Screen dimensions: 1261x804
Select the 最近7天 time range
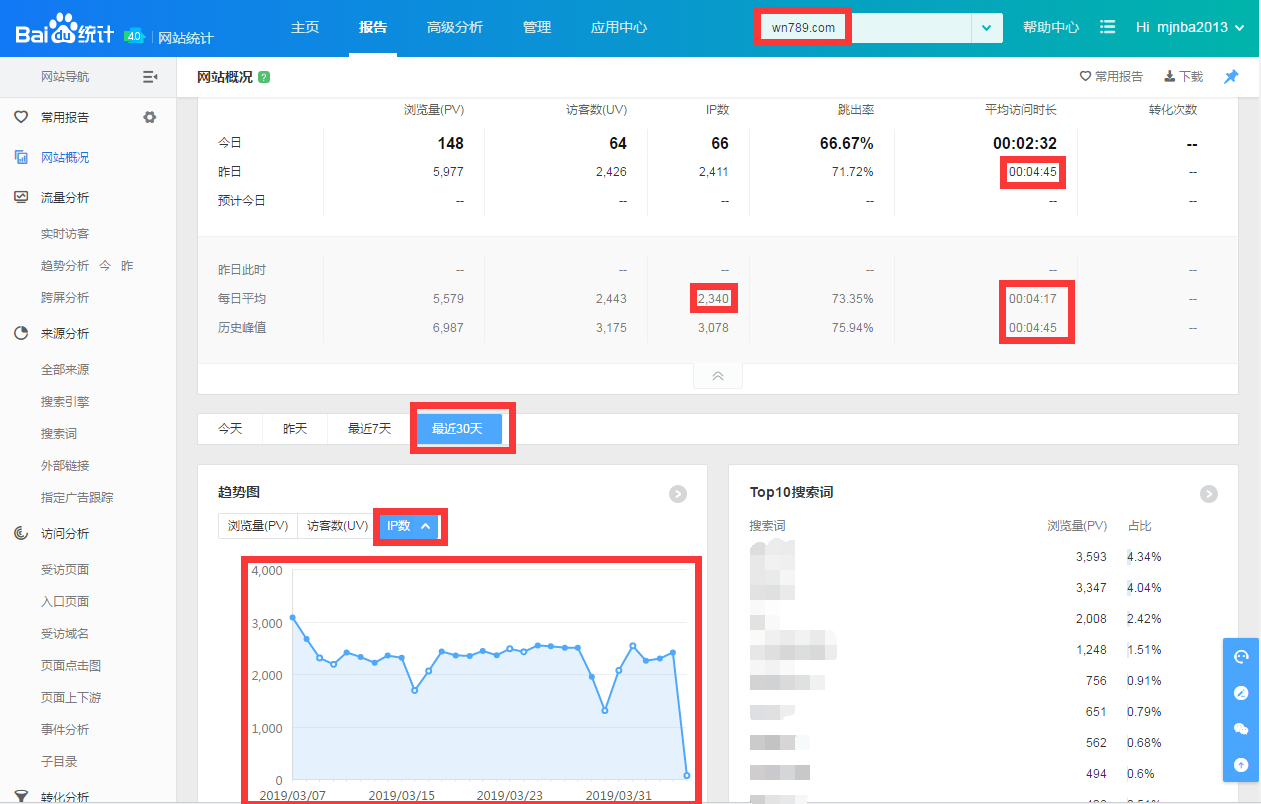pos(369,428)
